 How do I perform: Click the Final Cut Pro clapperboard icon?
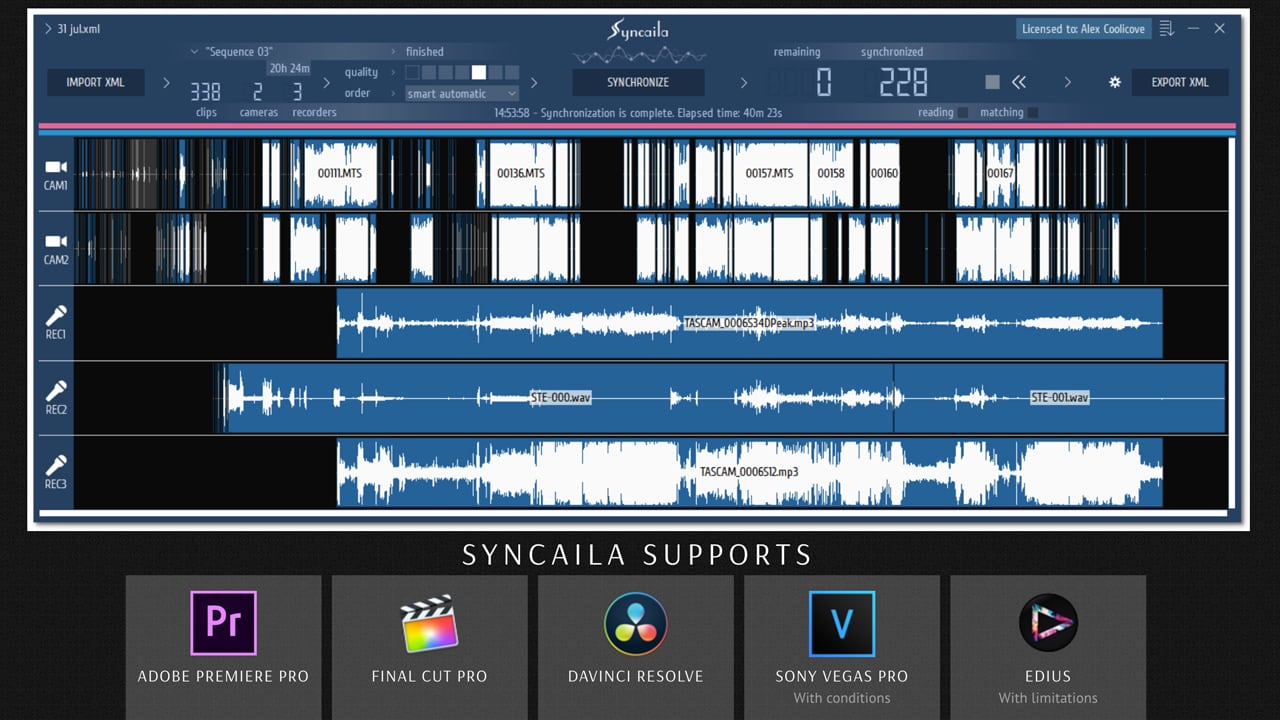[x=429, y=623]
